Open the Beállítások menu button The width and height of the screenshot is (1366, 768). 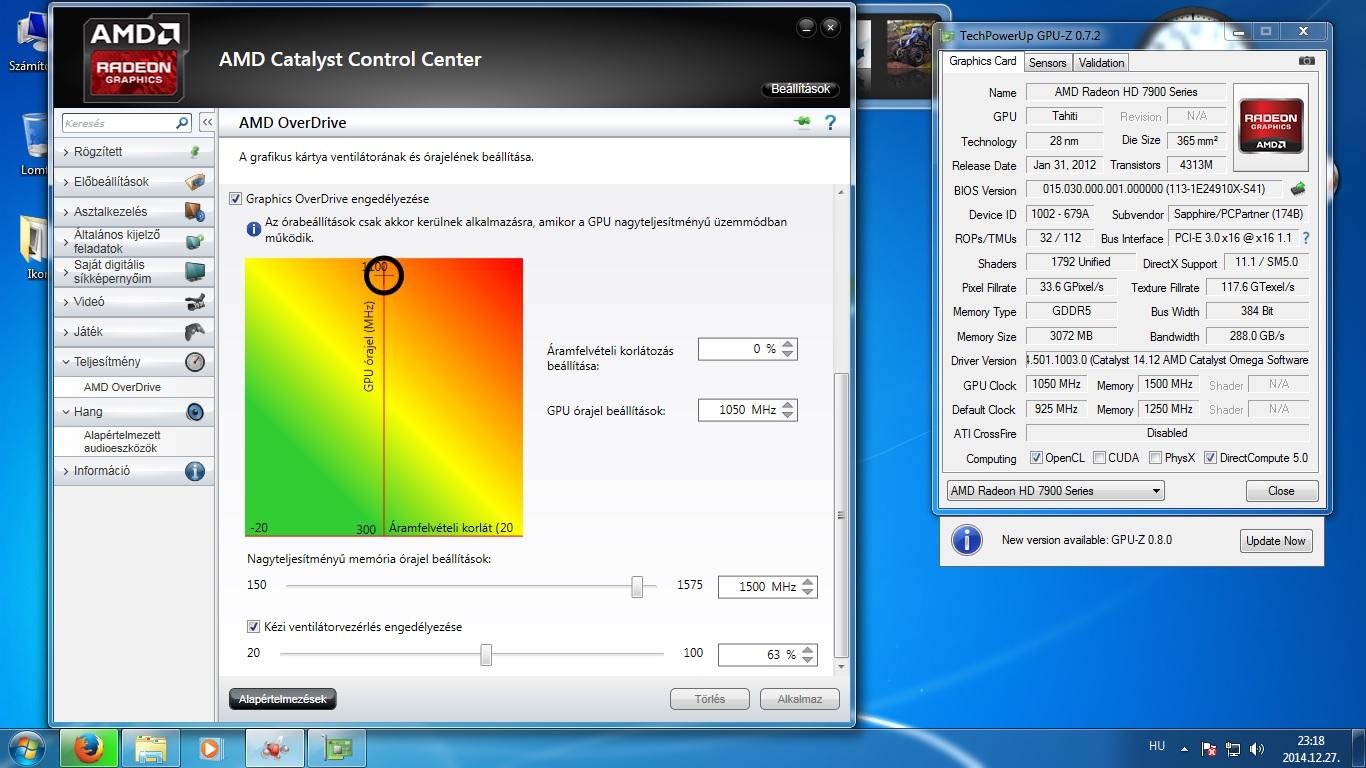point(800,89)
